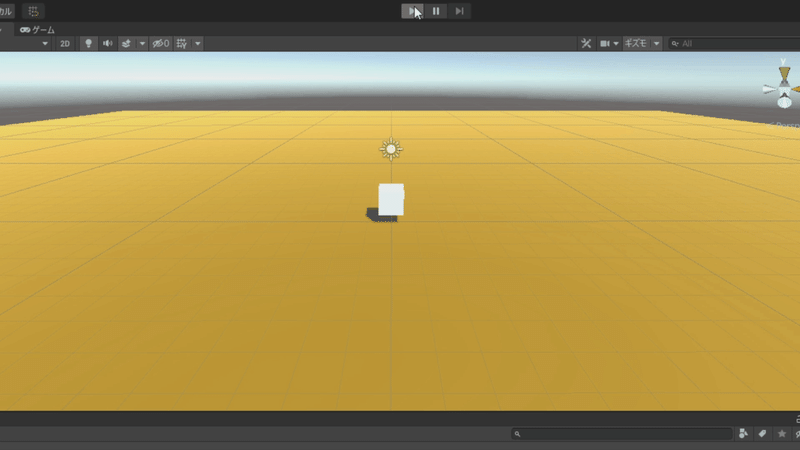Open component tools wrench icon
Viewport: 800px width, 450px height.
pos(586,44)
